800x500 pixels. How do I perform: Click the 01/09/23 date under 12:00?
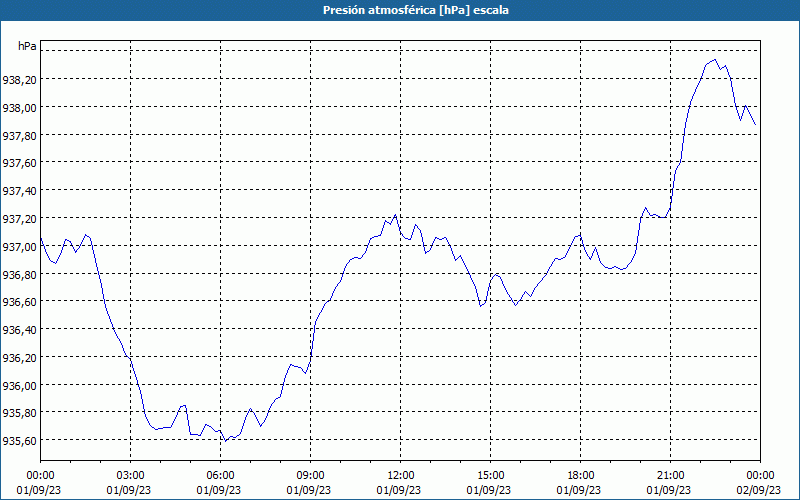coord(398,490)
